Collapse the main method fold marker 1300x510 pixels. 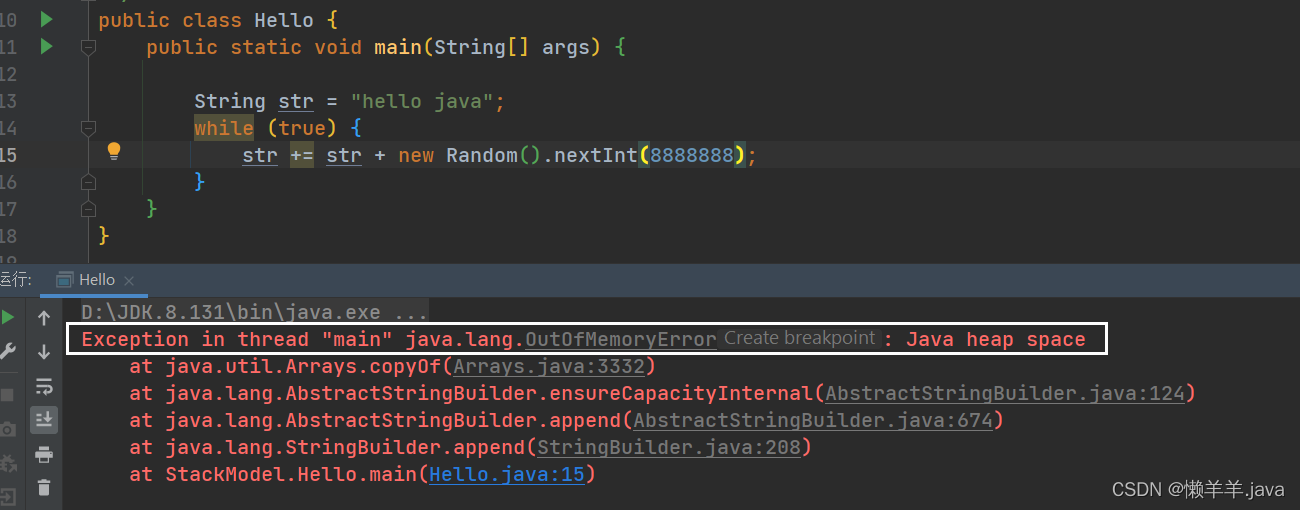(x=88, y=47)
